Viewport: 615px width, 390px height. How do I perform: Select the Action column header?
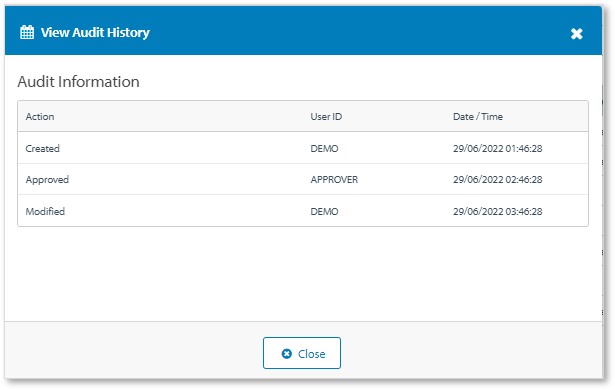pos(40,117)
